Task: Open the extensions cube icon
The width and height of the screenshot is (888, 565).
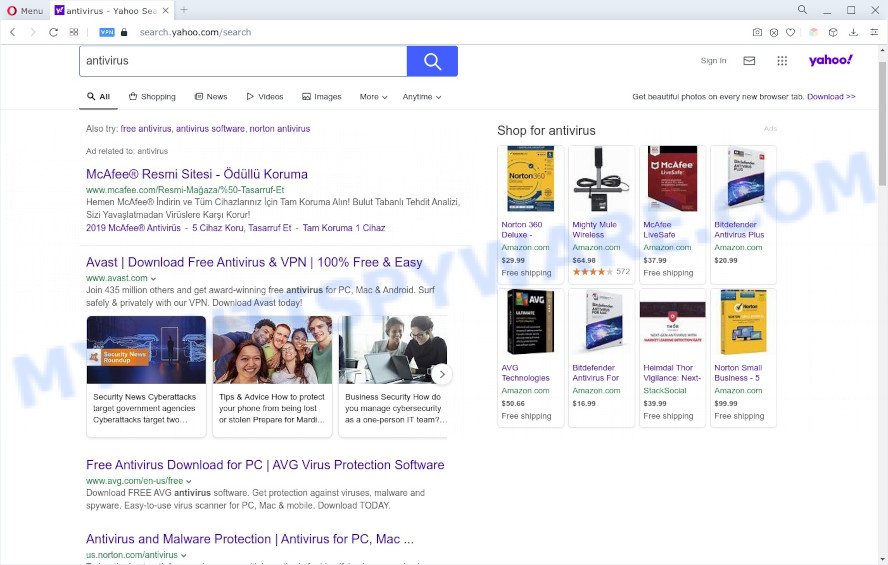Action: 833,32
